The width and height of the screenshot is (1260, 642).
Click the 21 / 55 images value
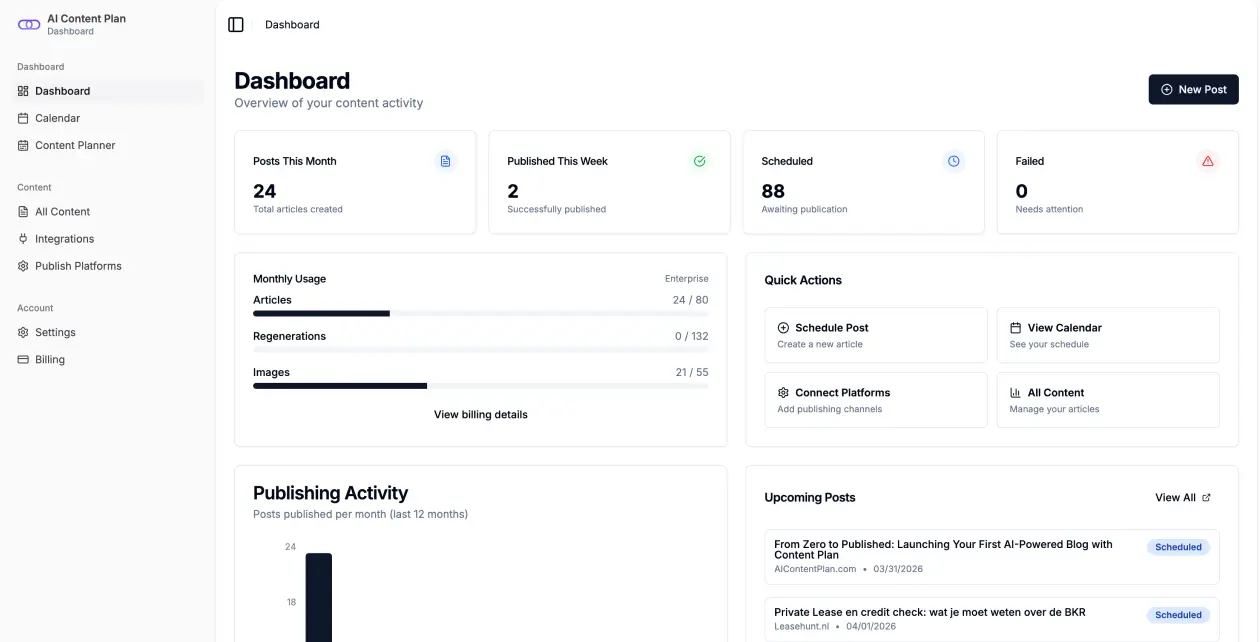pos(692,372)
